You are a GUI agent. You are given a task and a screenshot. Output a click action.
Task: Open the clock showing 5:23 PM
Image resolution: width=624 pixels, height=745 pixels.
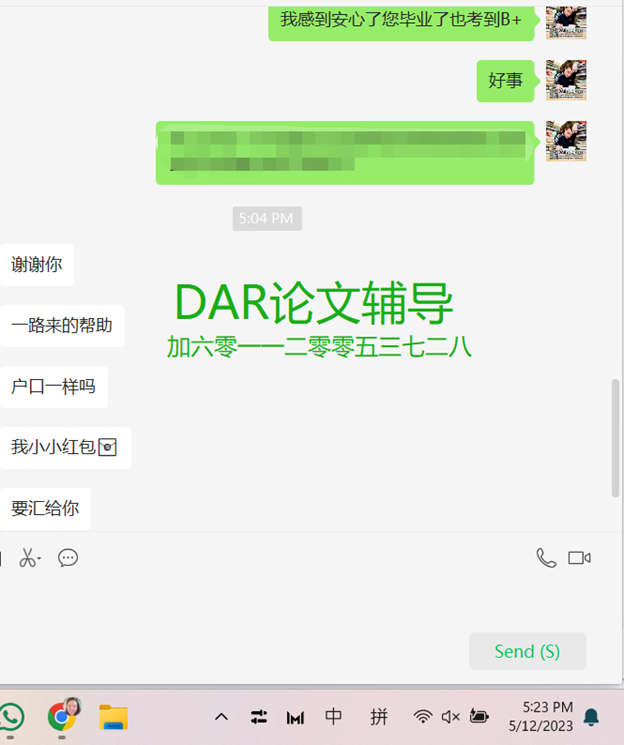pyautogui.click(x=541, y=716)
